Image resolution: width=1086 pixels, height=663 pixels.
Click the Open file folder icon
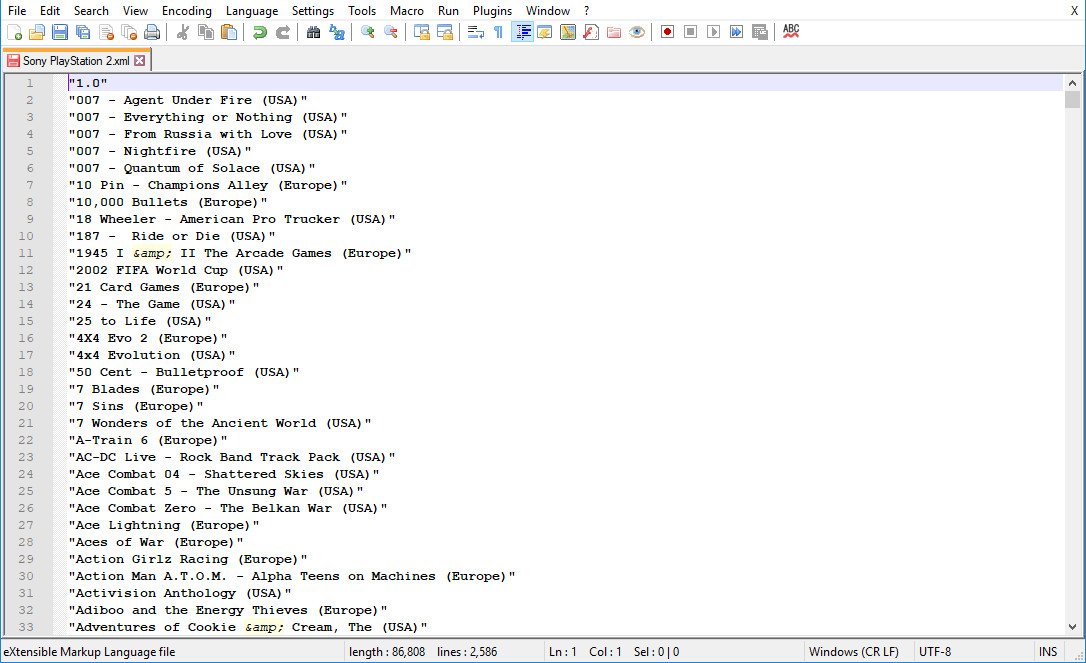pos(37,32)
